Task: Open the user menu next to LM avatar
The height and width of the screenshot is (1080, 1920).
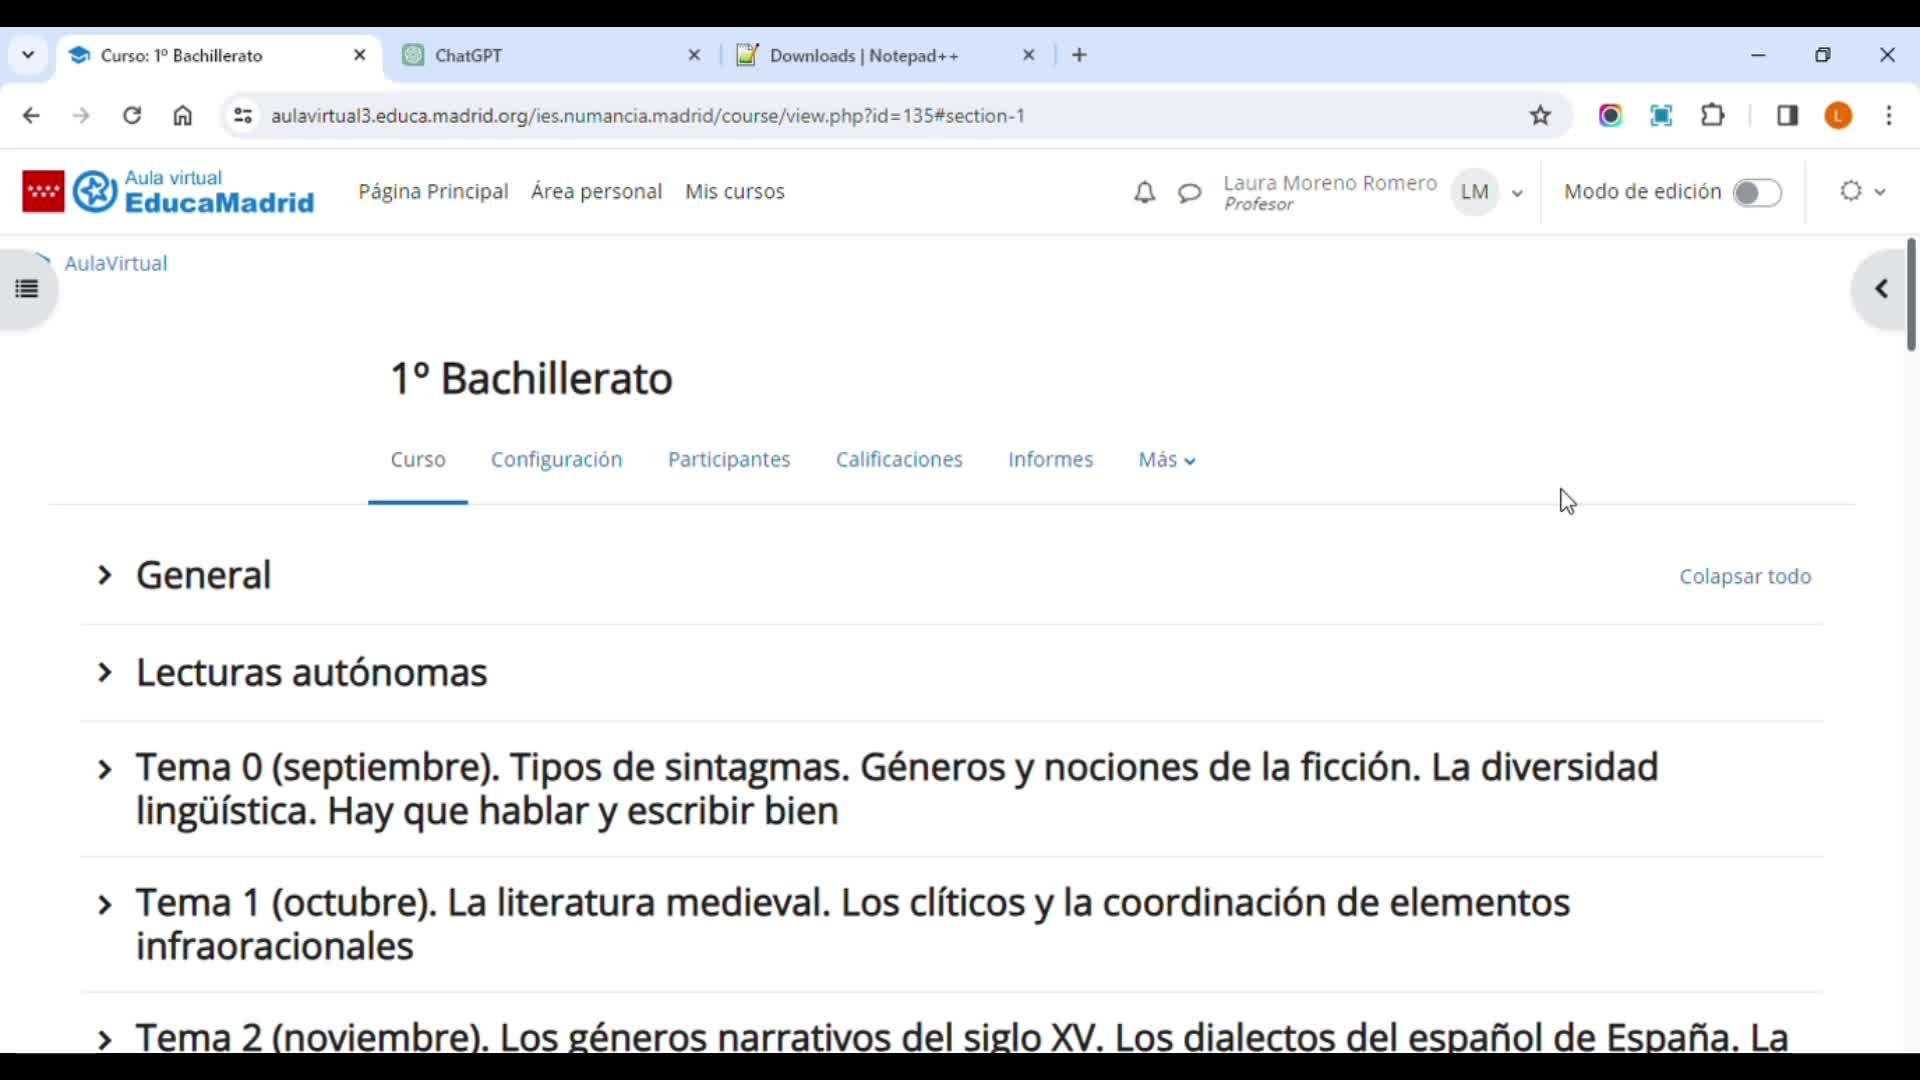Action: 1517,192
